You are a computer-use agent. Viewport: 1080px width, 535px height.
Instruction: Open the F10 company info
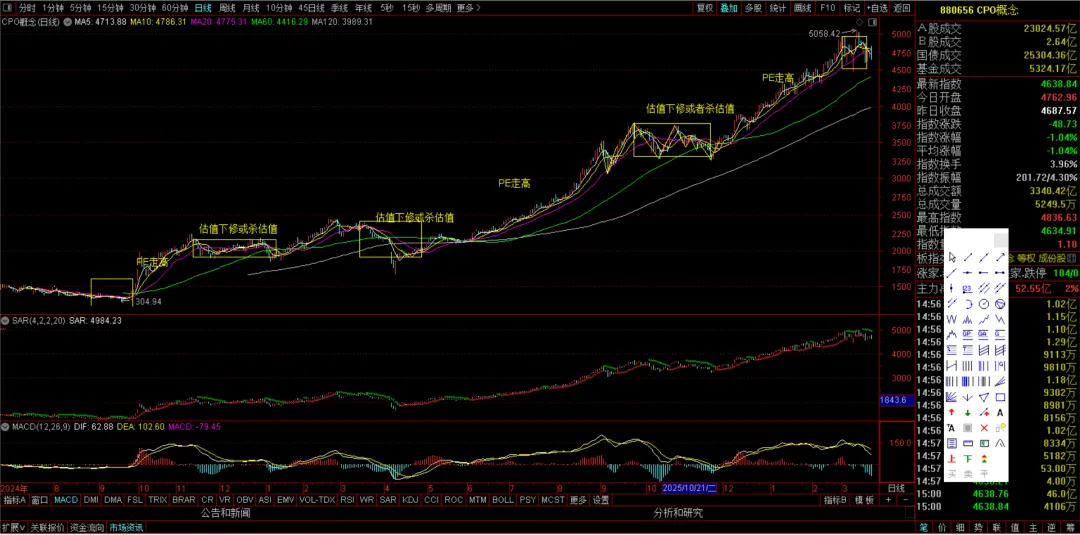pyautogui.click(x=828, y=8)
